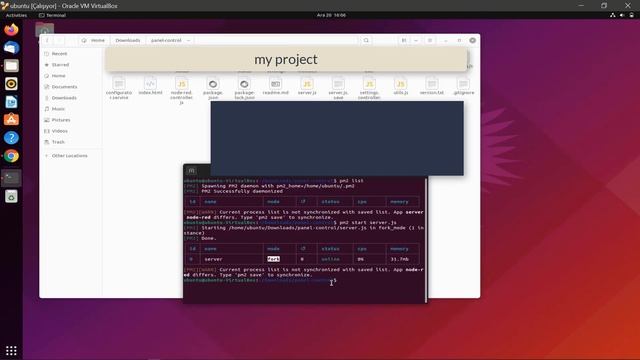Select the server.js file icon

[307, 84]
